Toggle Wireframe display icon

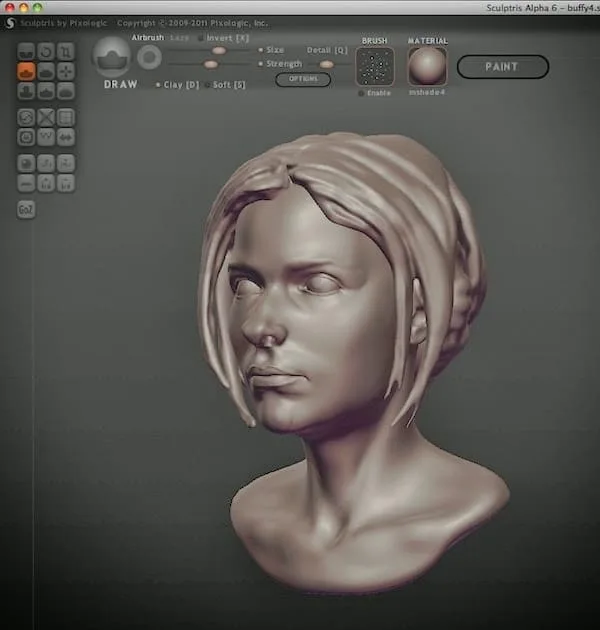[46, 137]
